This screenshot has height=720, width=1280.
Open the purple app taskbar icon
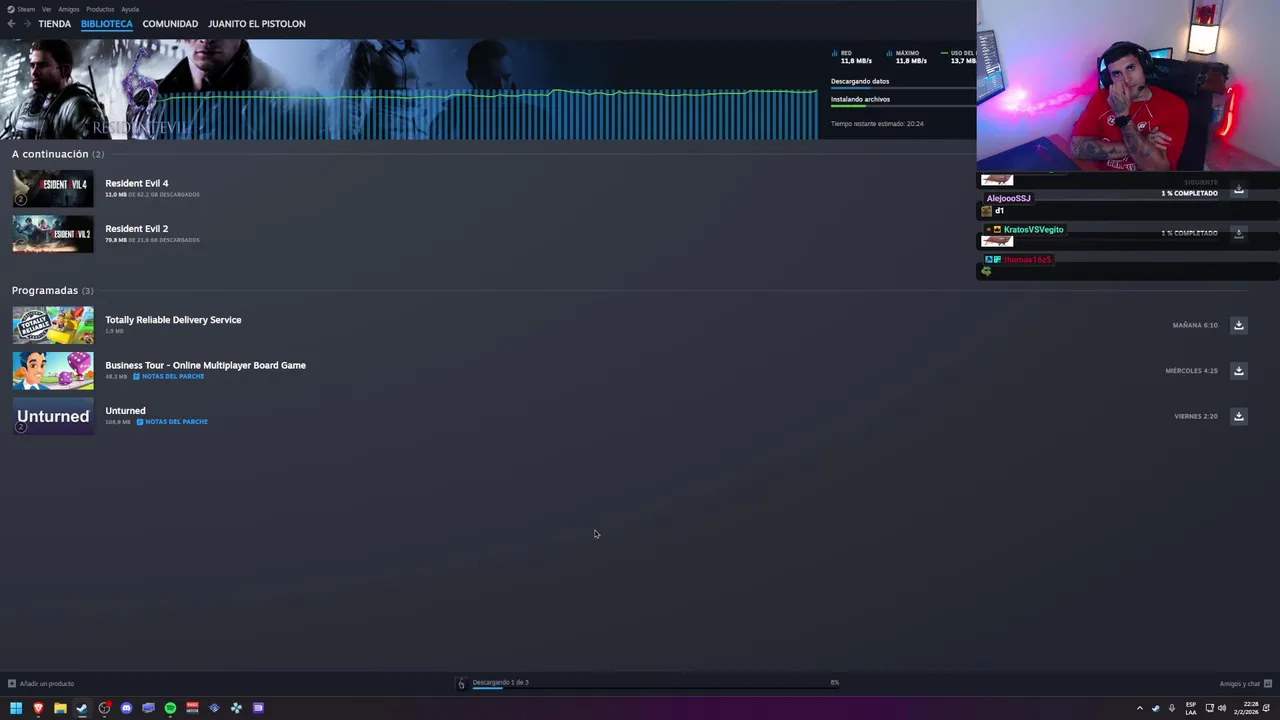click(x=258, y=708)
